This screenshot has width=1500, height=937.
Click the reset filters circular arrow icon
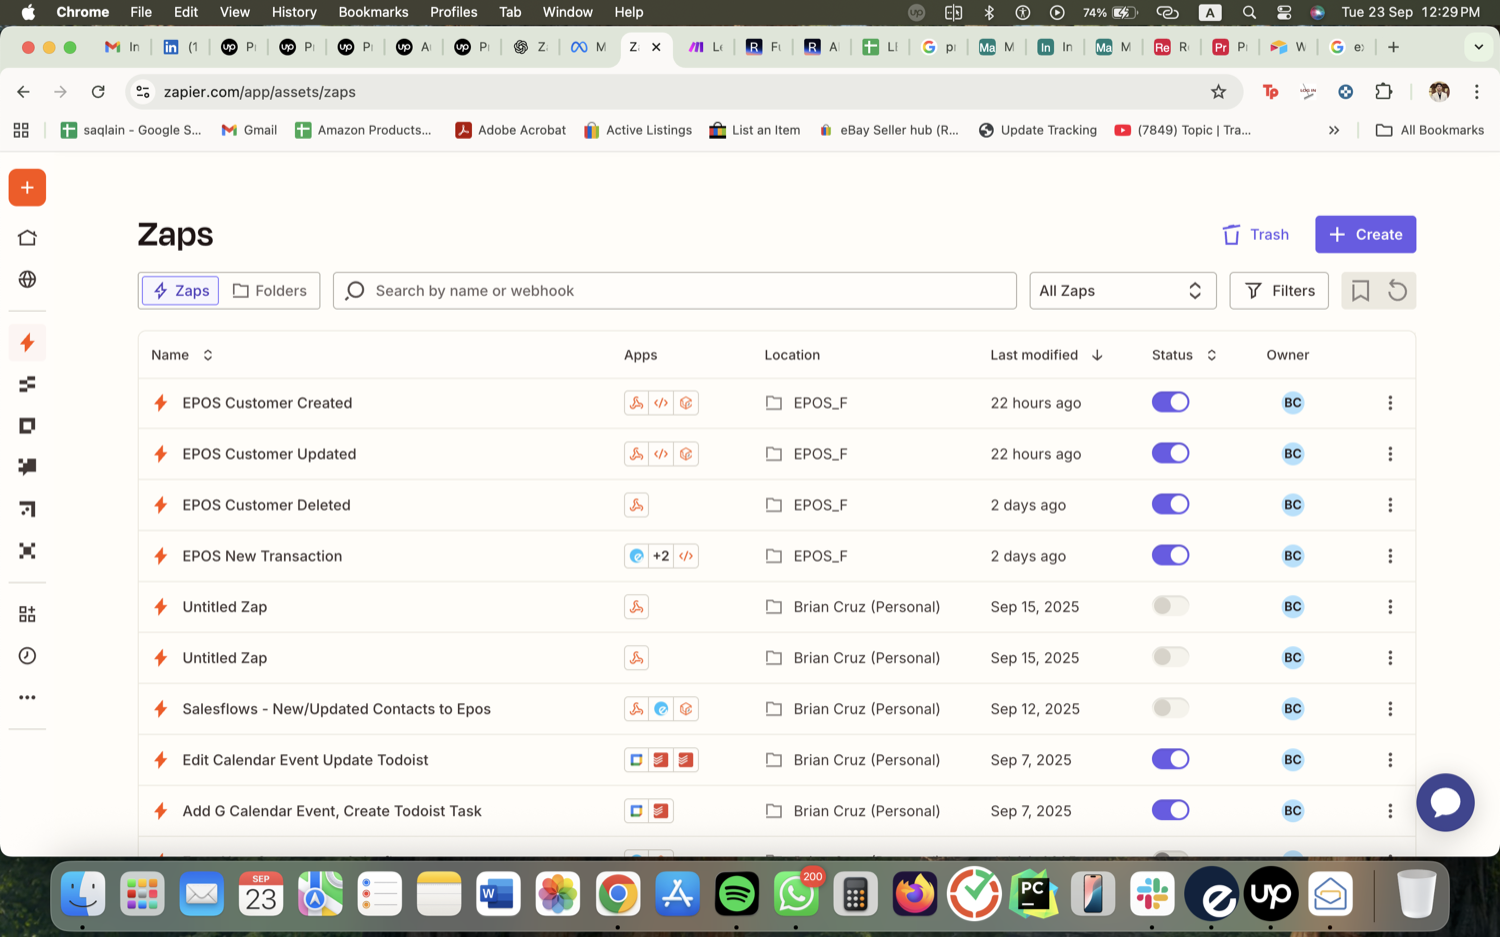pos(1398,291)
